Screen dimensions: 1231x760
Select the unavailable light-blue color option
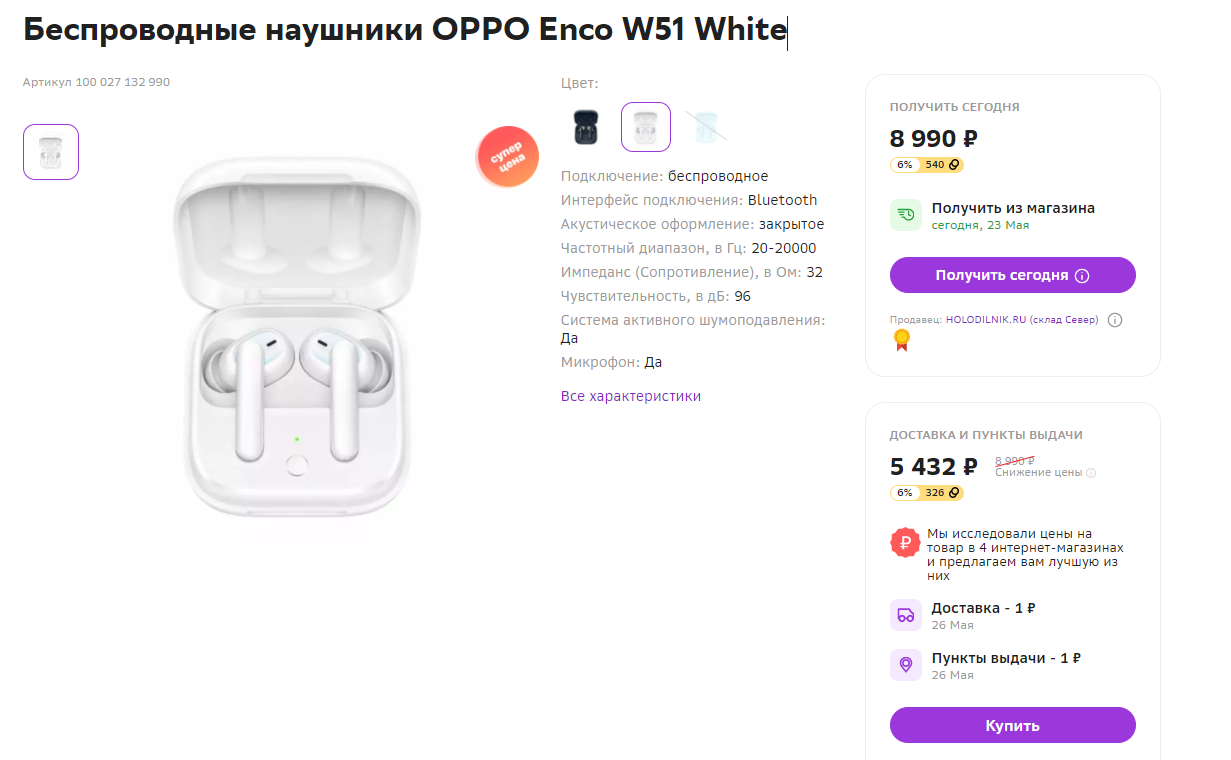pos(706,127)
